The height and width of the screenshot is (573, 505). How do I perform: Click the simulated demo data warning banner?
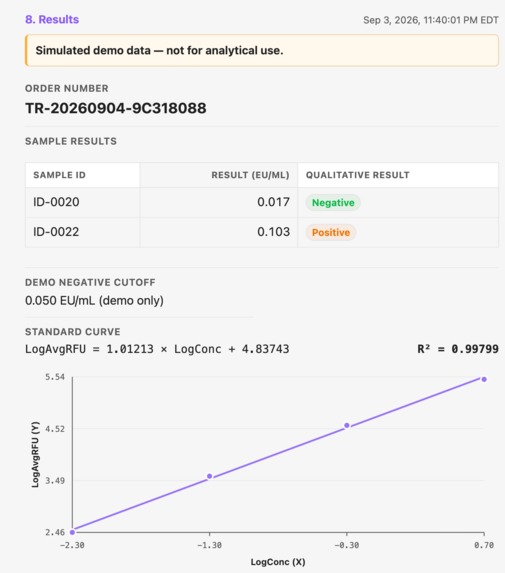262,50
